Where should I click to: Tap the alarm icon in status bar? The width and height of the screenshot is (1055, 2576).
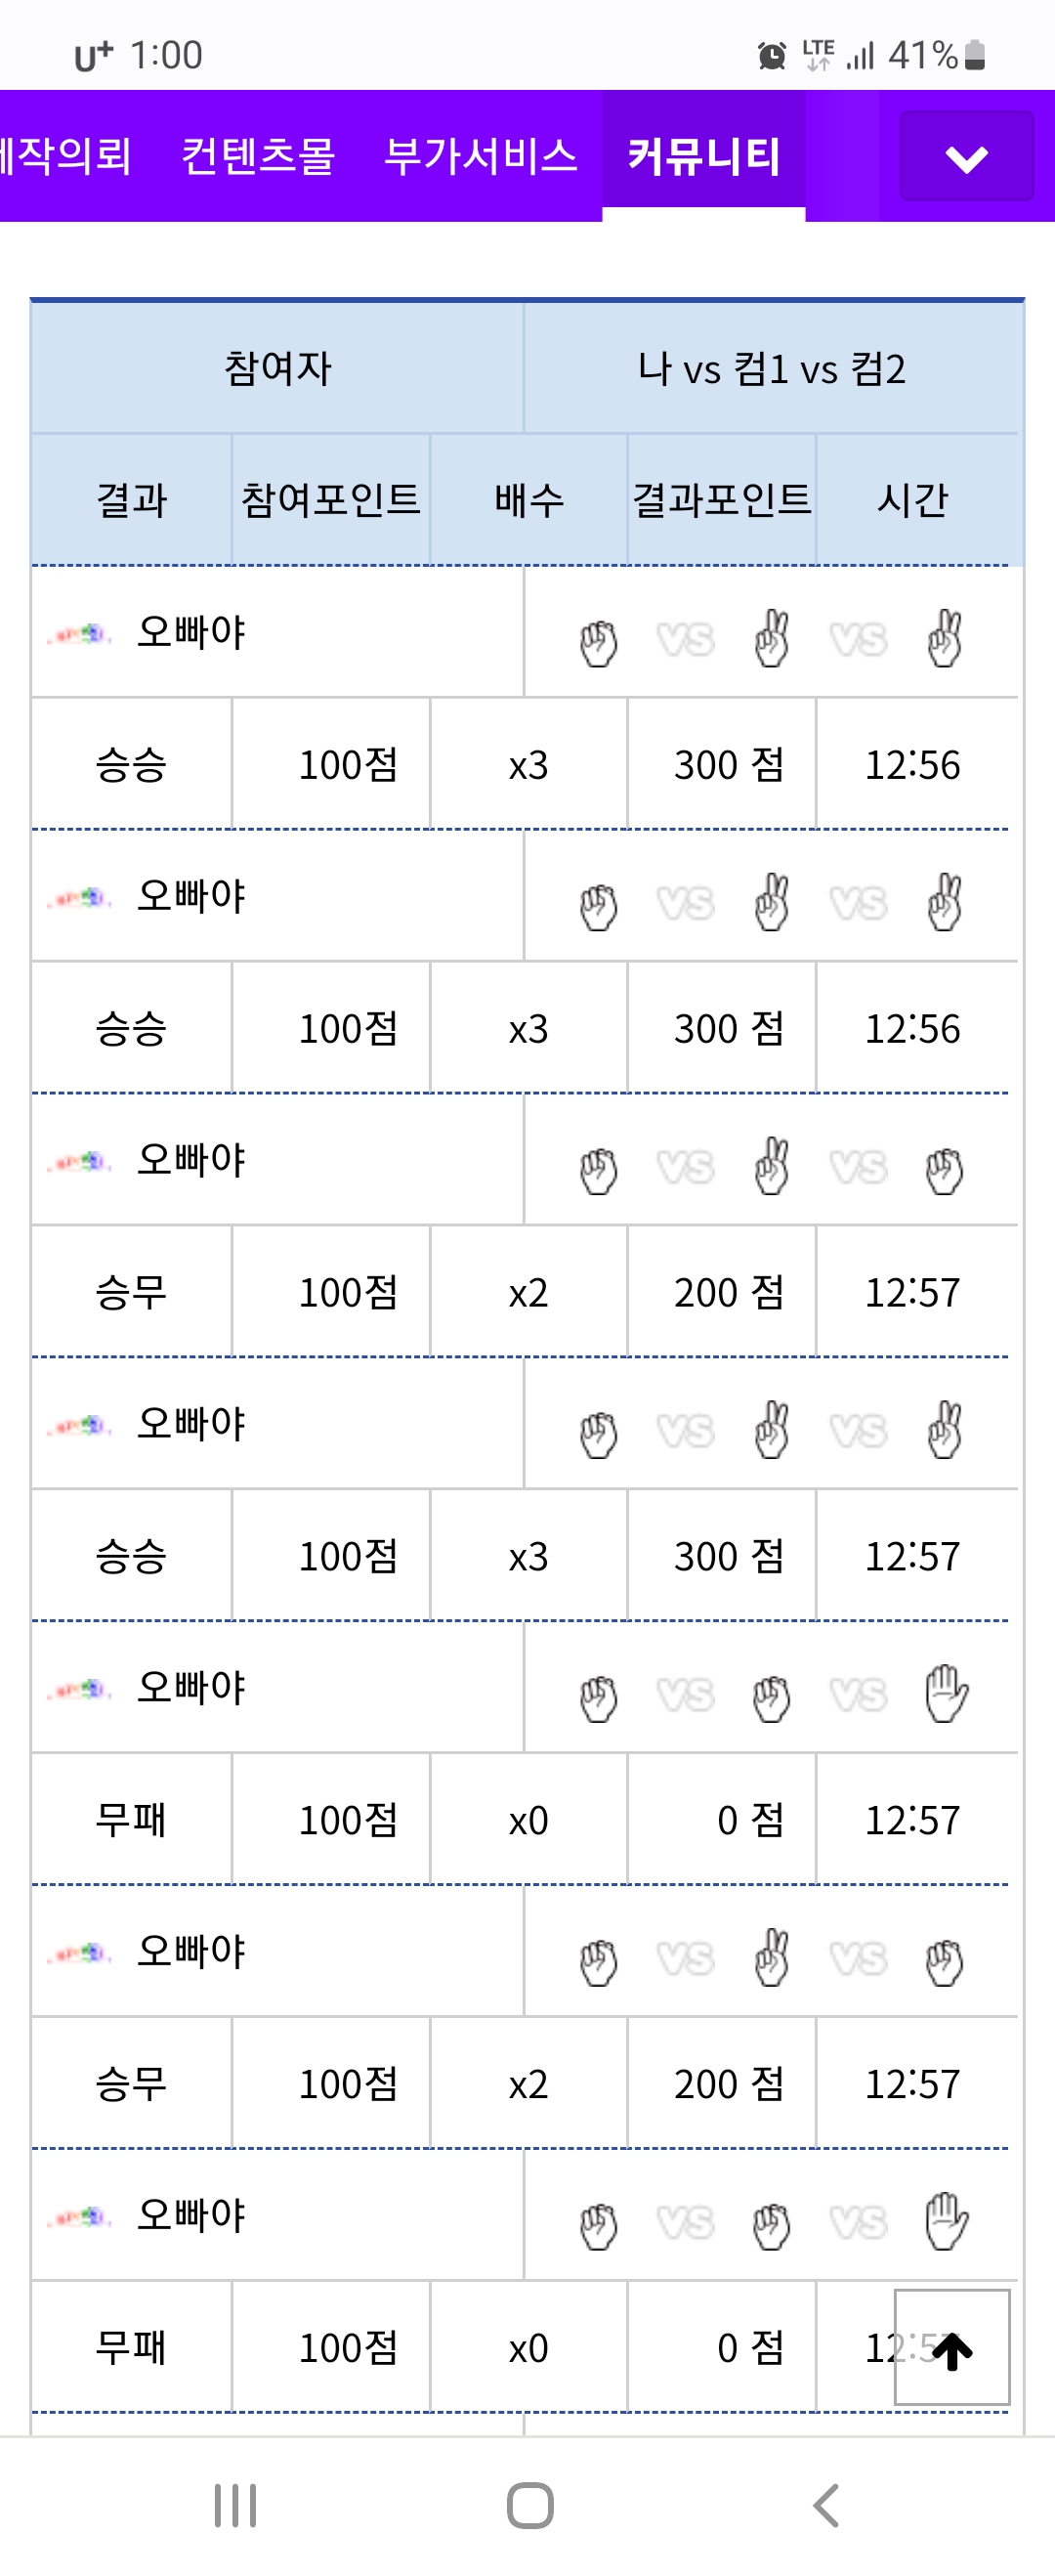[771, 56]
